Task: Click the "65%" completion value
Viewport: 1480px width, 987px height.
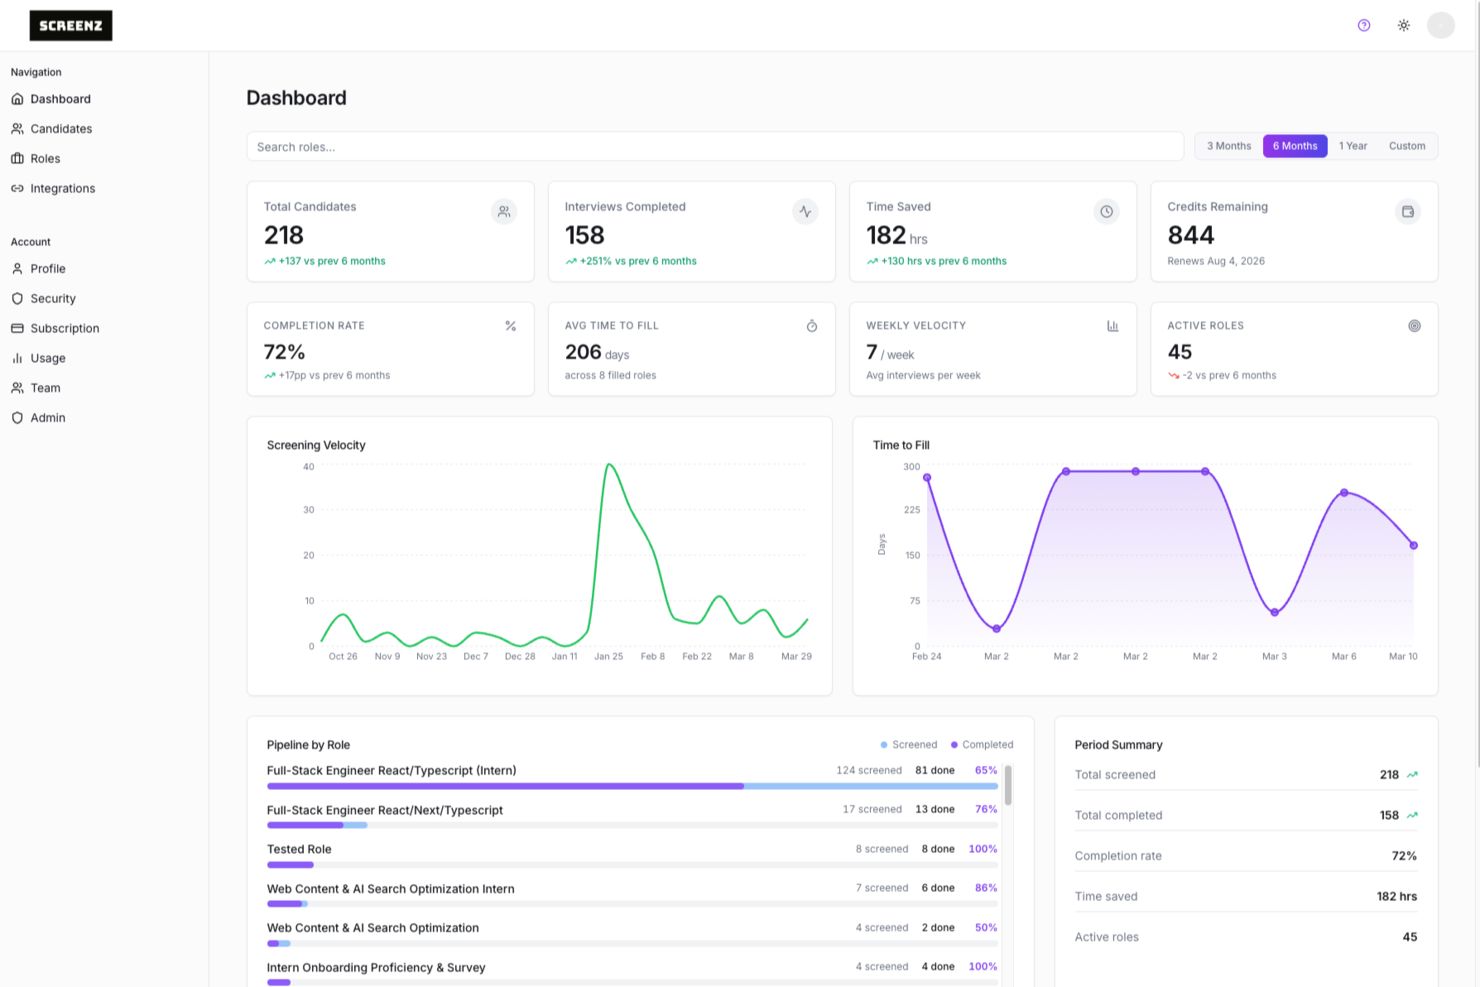Action: [986, 771]
